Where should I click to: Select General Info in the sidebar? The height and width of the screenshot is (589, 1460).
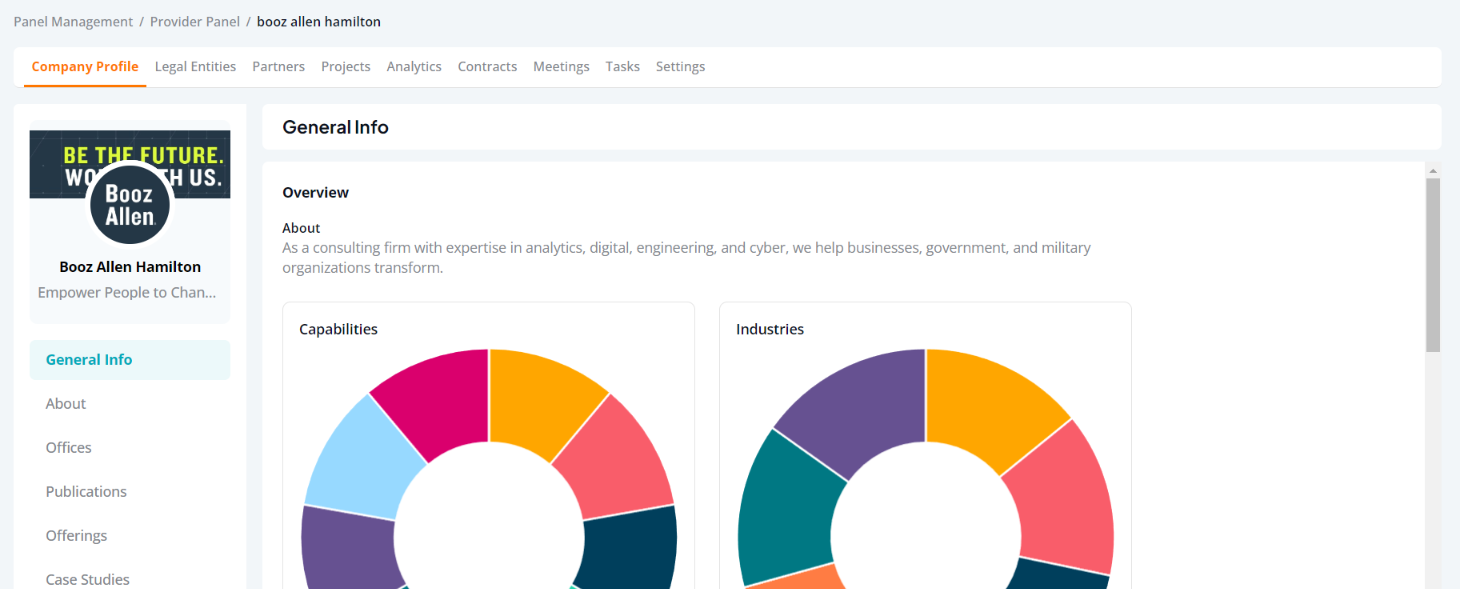(x=130, y=360)
